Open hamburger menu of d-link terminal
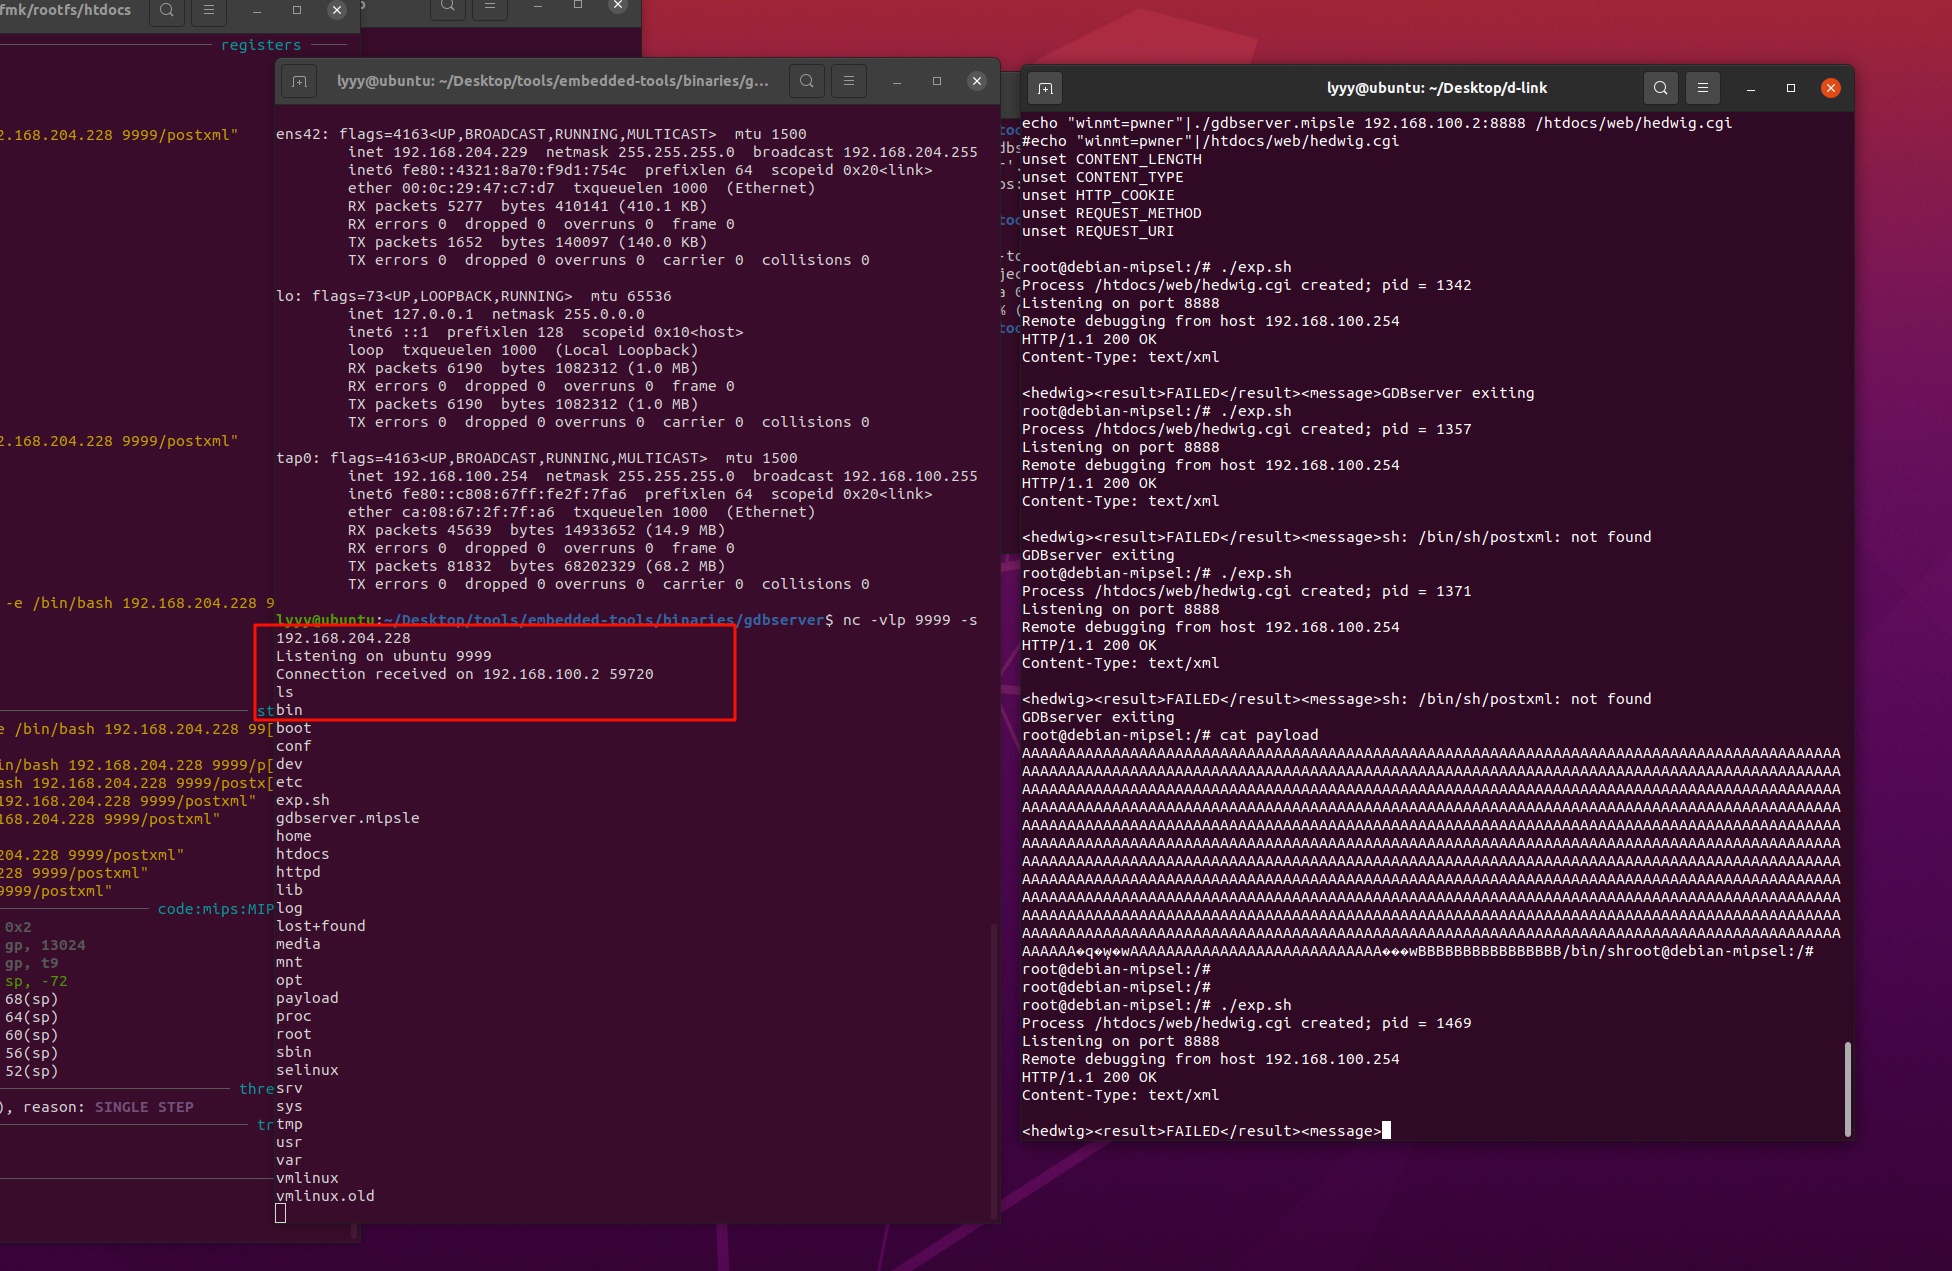The image size is (1952, 1271). (1702, 88)
